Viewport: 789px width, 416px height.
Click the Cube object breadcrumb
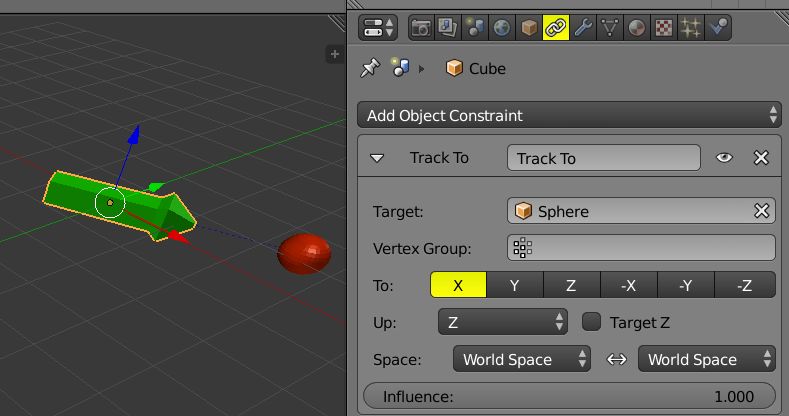click(x=476, y=68)
